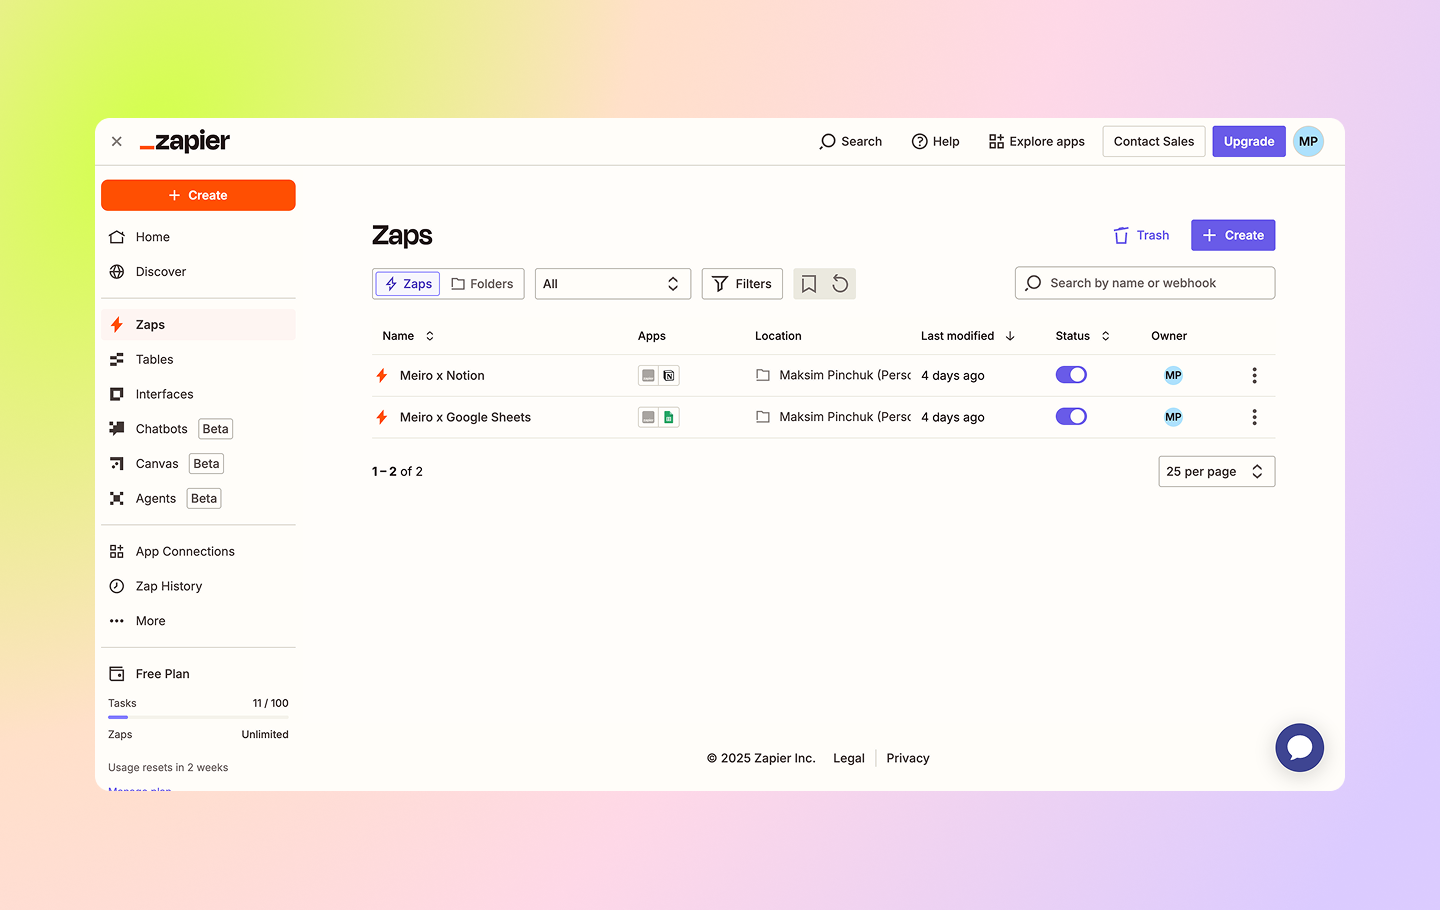Open Interfaces in the sidebar
This screenshot has height=910, width=1440.
198,394
